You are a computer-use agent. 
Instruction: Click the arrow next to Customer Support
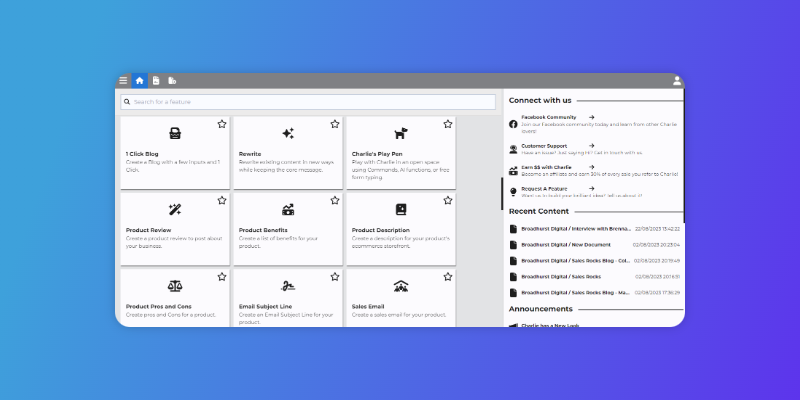[591, 146]
